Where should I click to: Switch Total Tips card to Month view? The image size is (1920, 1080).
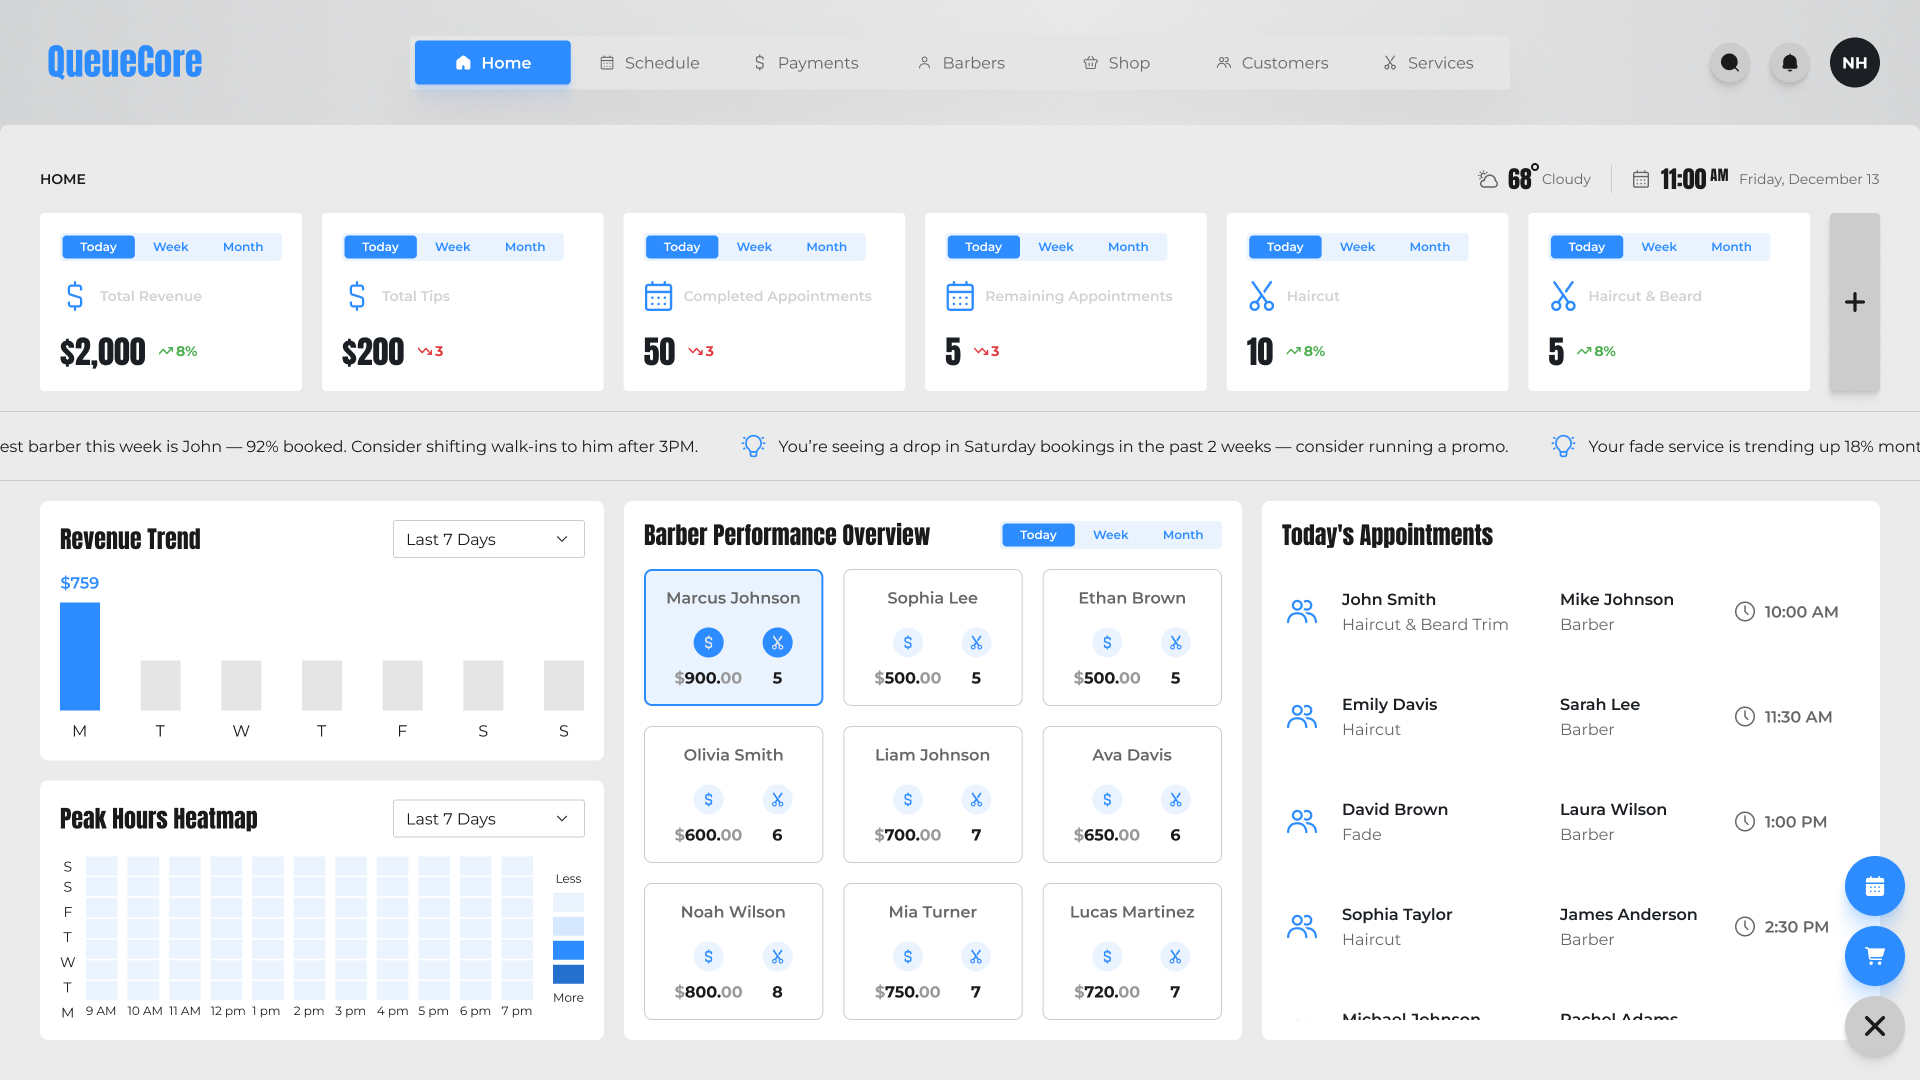525,246
